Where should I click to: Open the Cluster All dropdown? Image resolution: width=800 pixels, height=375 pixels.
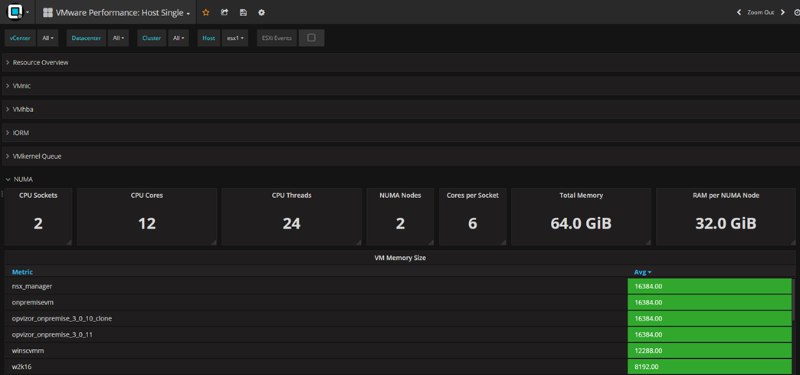(x=178, y=38)
